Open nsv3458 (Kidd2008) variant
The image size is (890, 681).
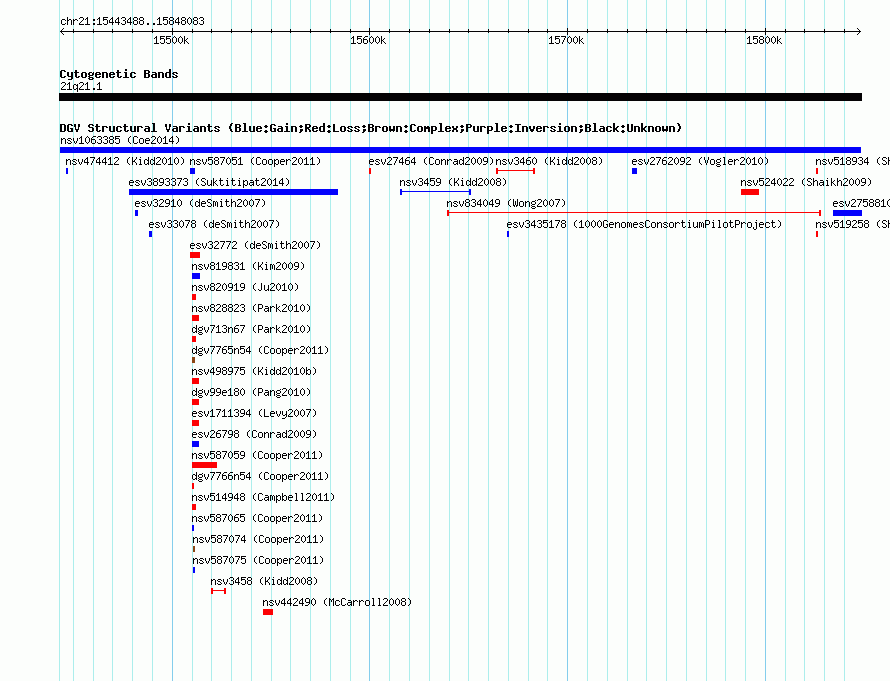(264, 581)
